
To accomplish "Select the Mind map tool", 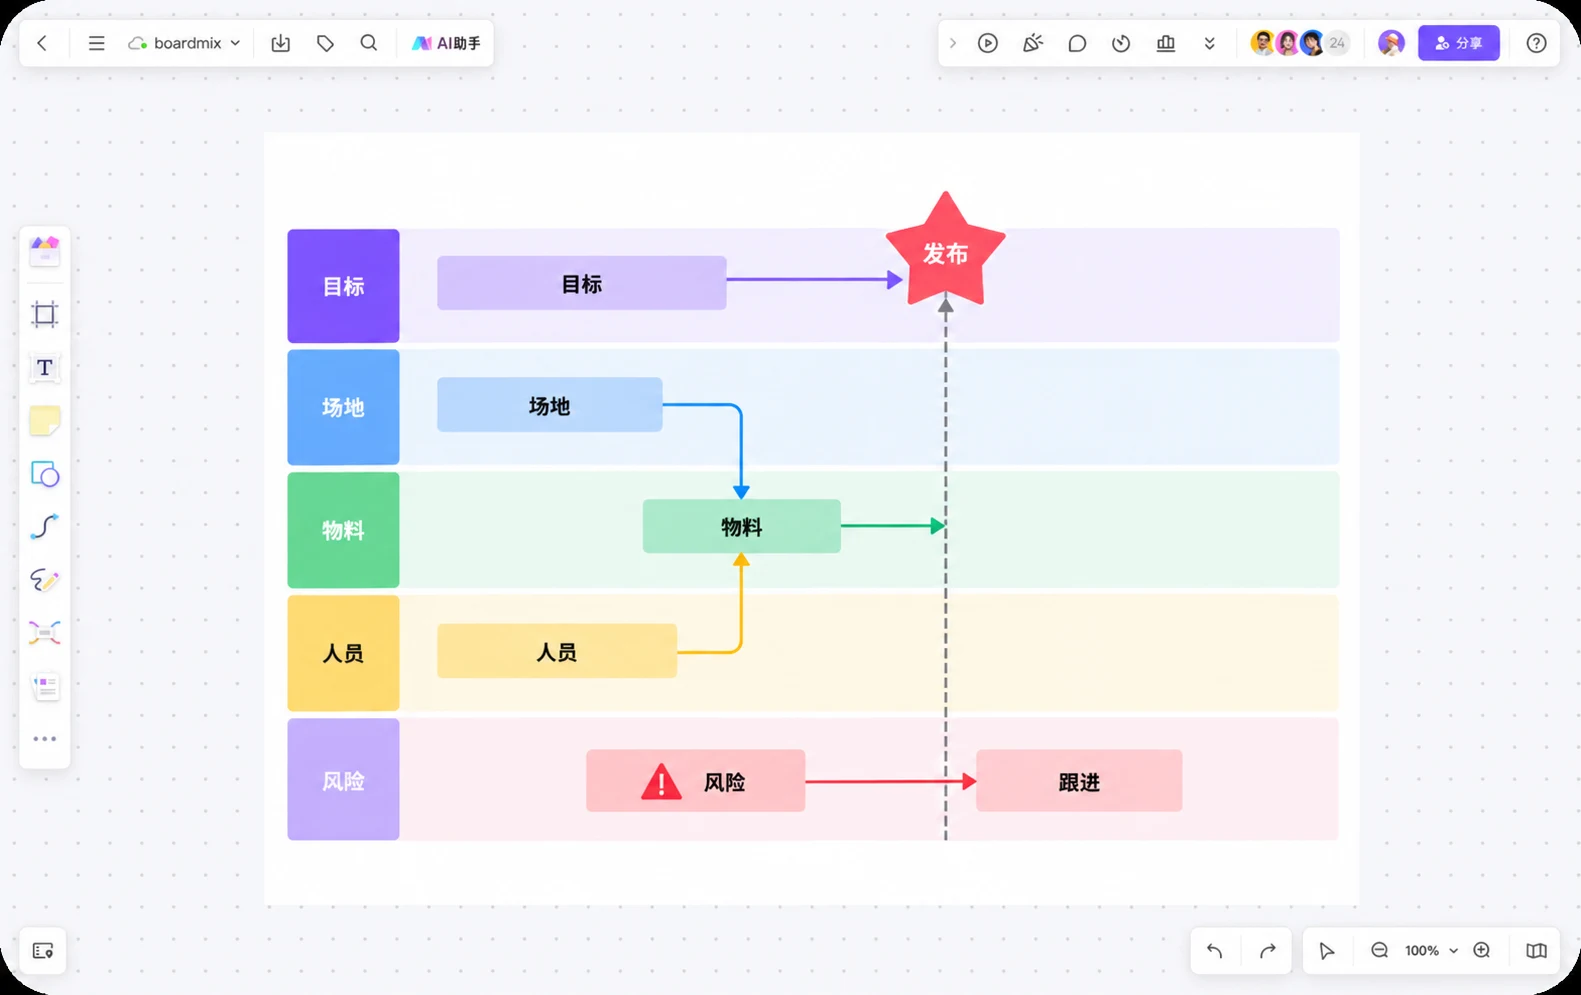I will pos(45,633).
